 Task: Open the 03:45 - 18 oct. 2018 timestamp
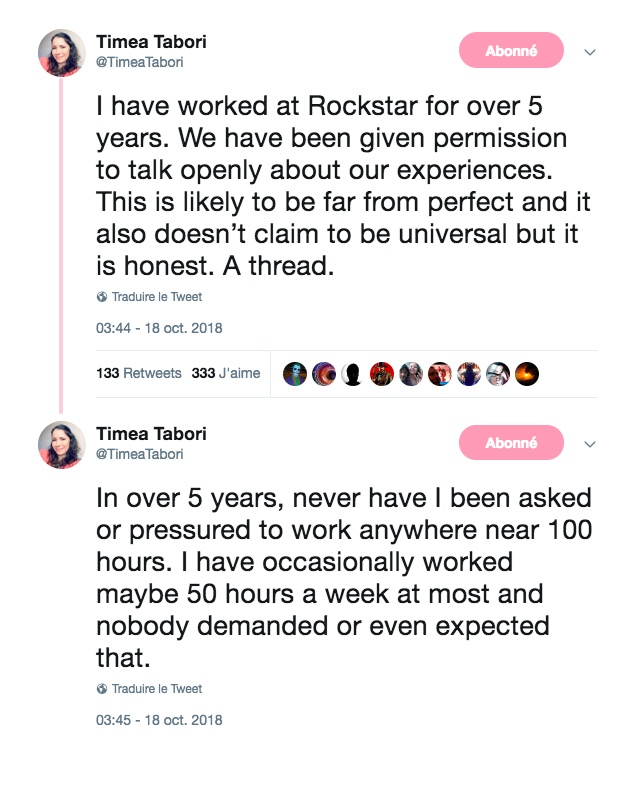(159, 720)
